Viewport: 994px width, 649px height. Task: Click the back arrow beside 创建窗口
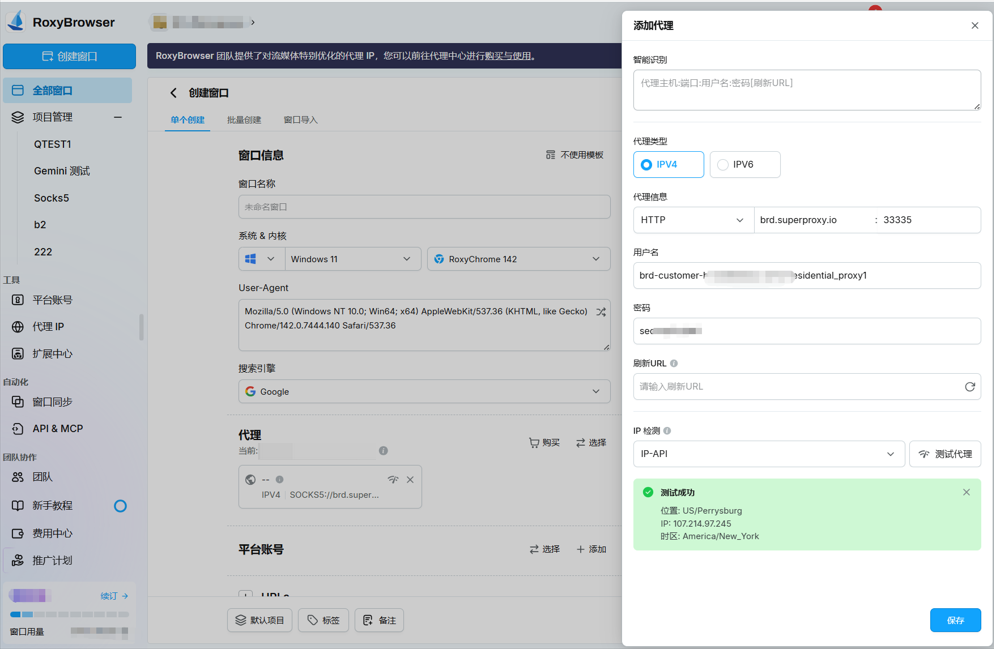[173, 93]
